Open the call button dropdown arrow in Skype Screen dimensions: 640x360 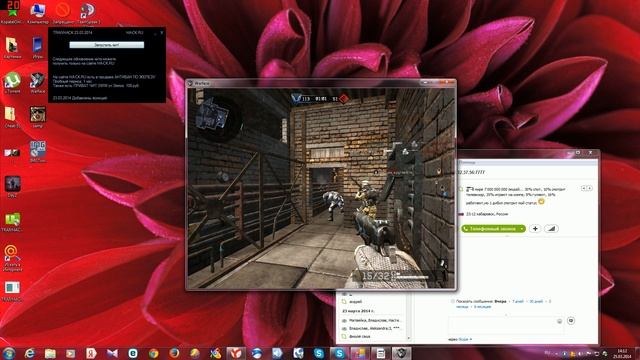coord(522,229)
